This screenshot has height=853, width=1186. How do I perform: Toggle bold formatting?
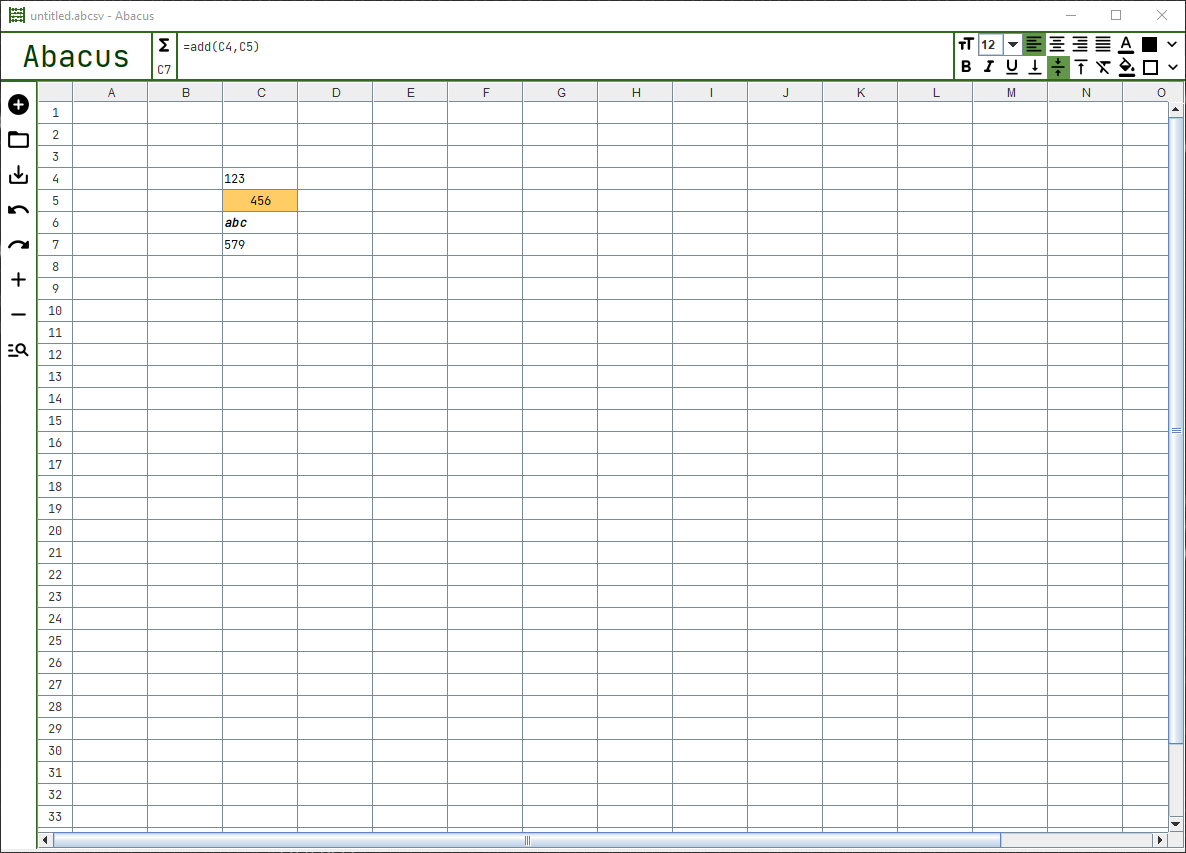(x=966, y=67)
